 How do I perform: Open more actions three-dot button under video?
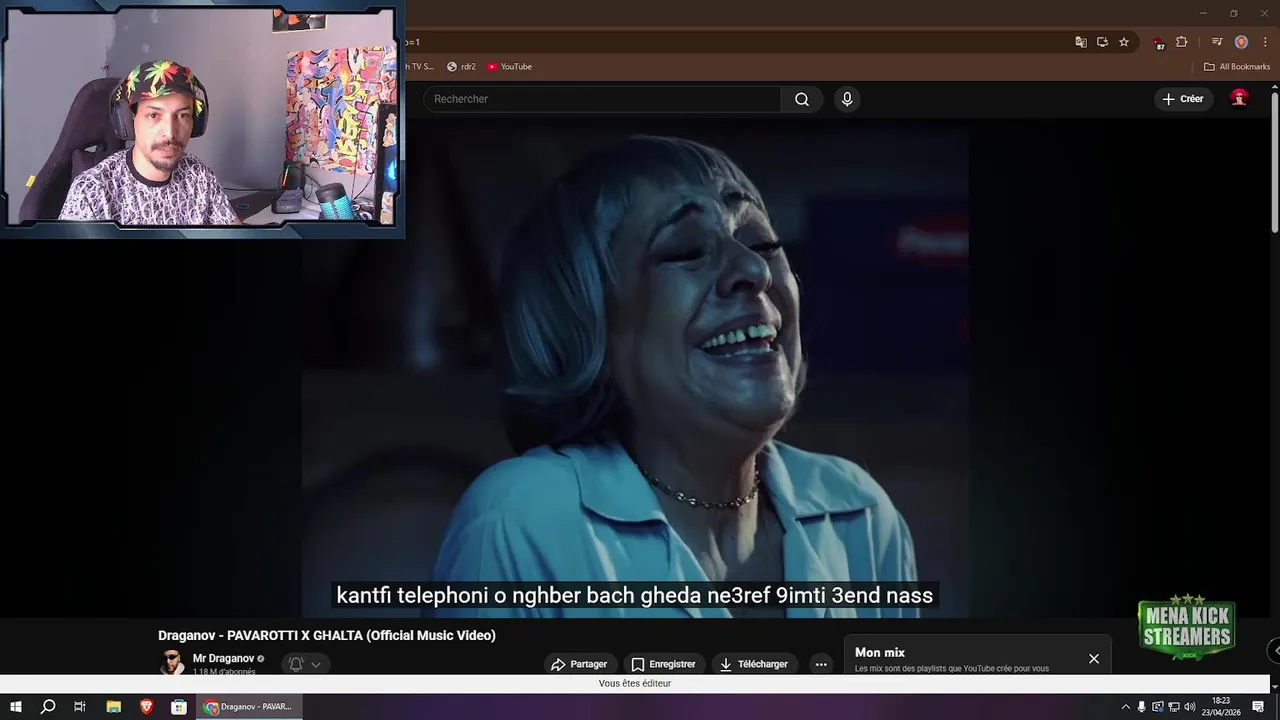821,664
